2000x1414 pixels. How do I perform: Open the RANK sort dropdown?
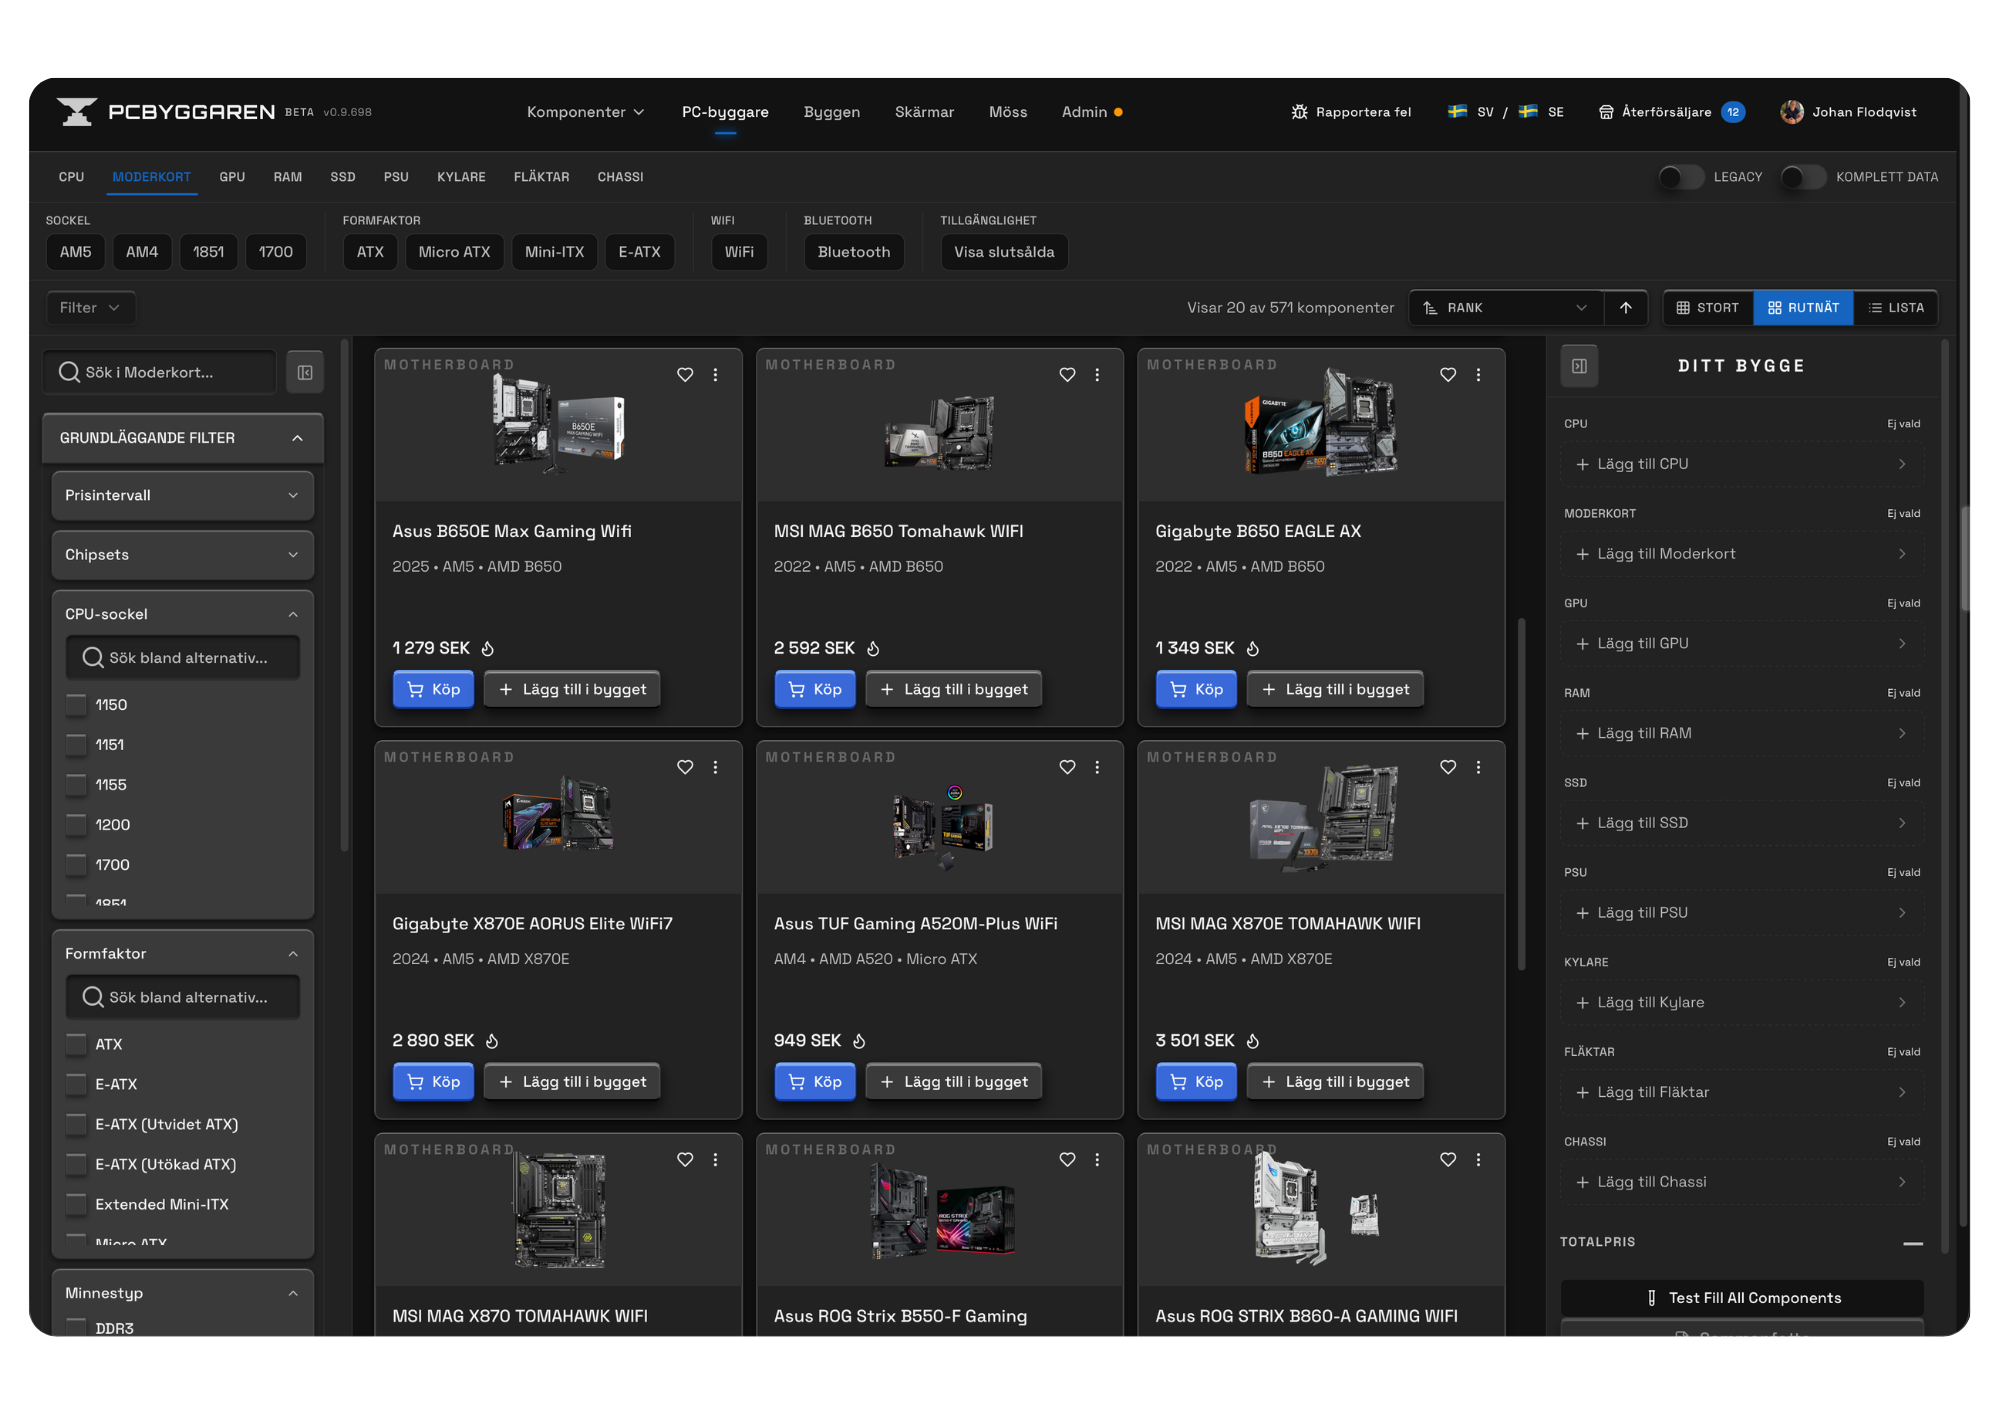tap(1506, 308)
